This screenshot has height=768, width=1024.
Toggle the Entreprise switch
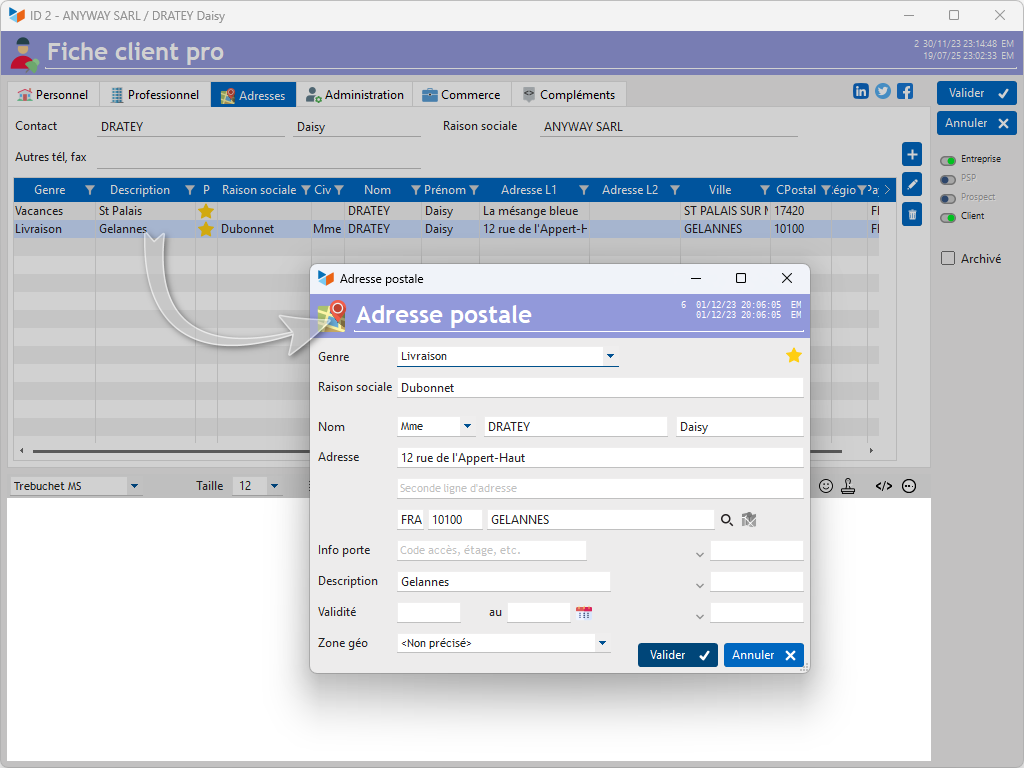coord(948,160)
